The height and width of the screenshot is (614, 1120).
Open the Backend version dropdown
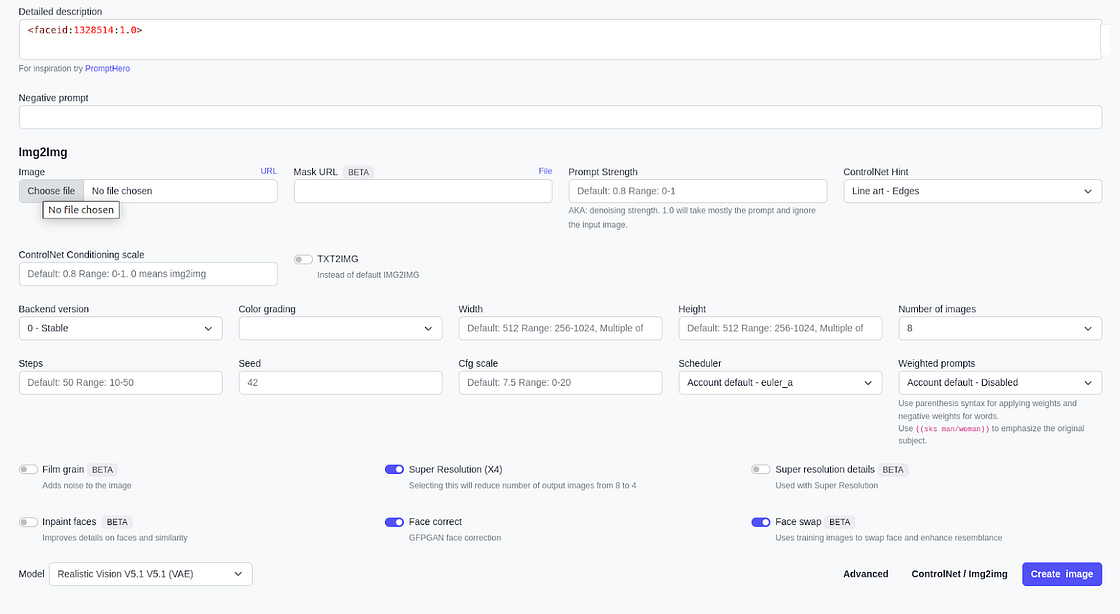120,328
